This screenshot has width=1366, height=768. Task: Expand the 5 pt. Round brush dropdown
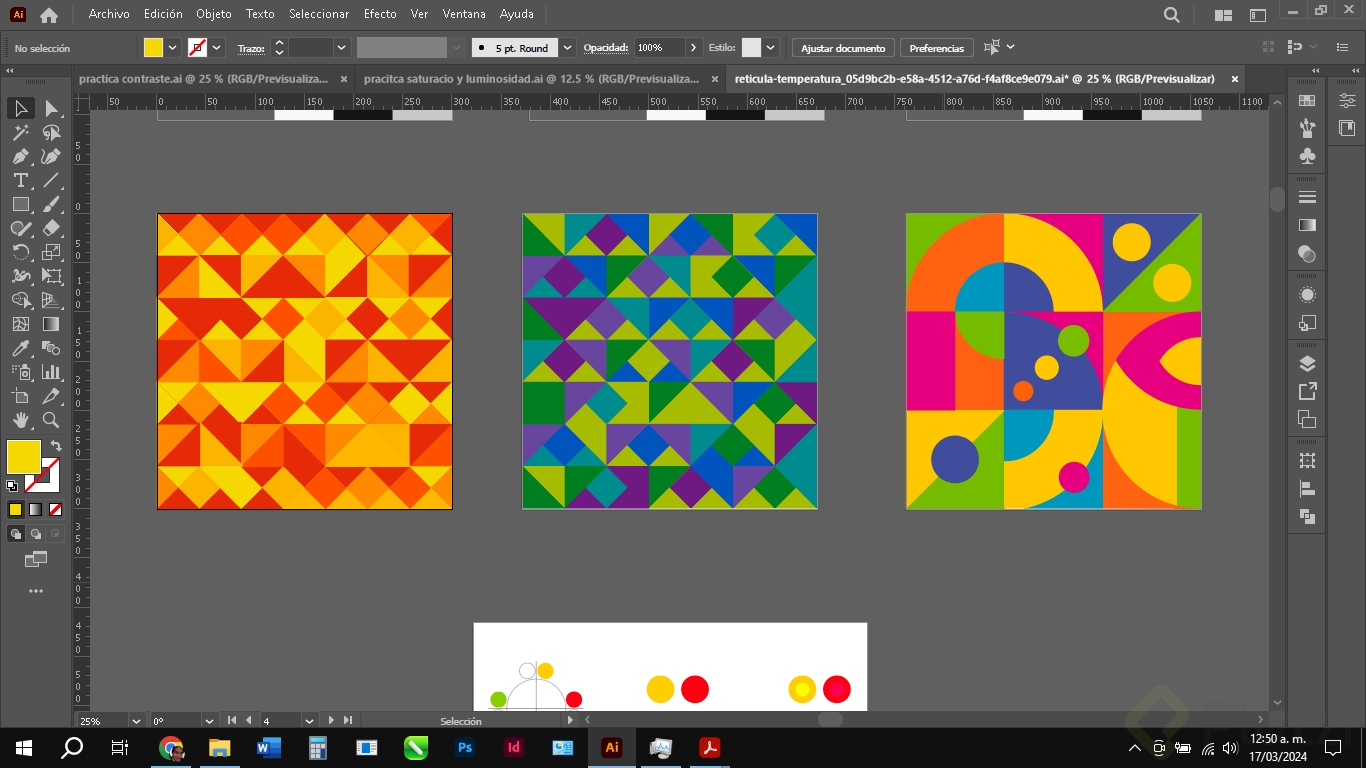[568, 48]
